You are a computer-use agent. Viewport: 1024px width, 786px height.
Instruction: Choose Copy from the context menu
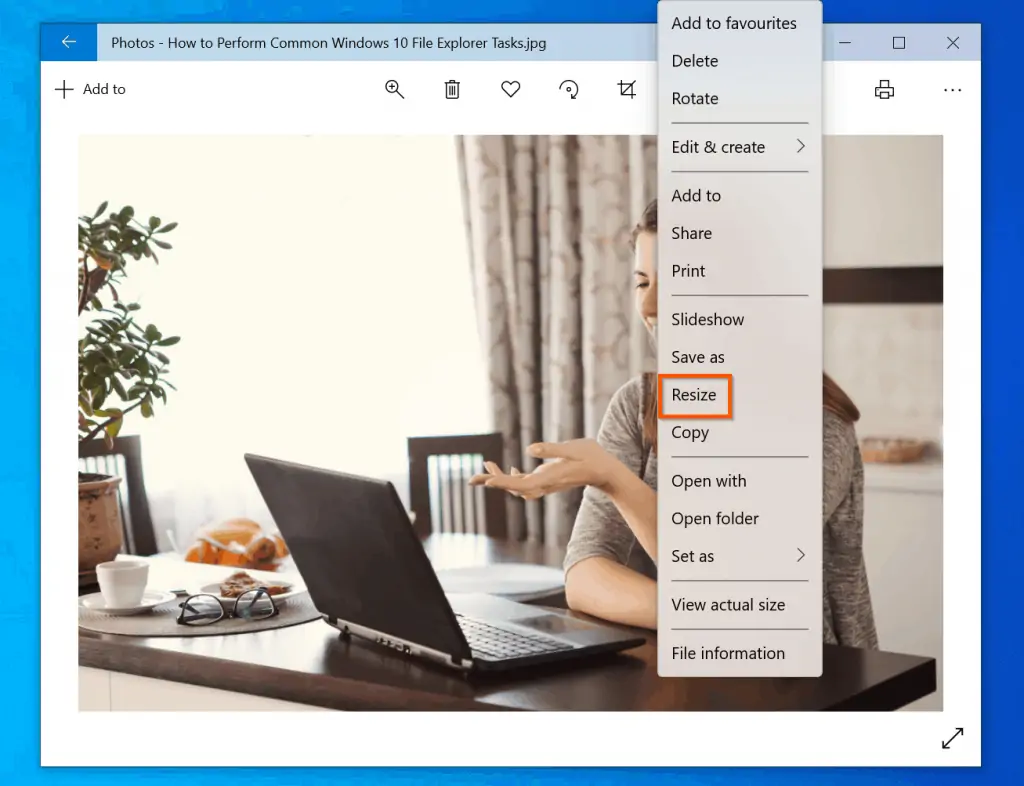tap(739, 433)
